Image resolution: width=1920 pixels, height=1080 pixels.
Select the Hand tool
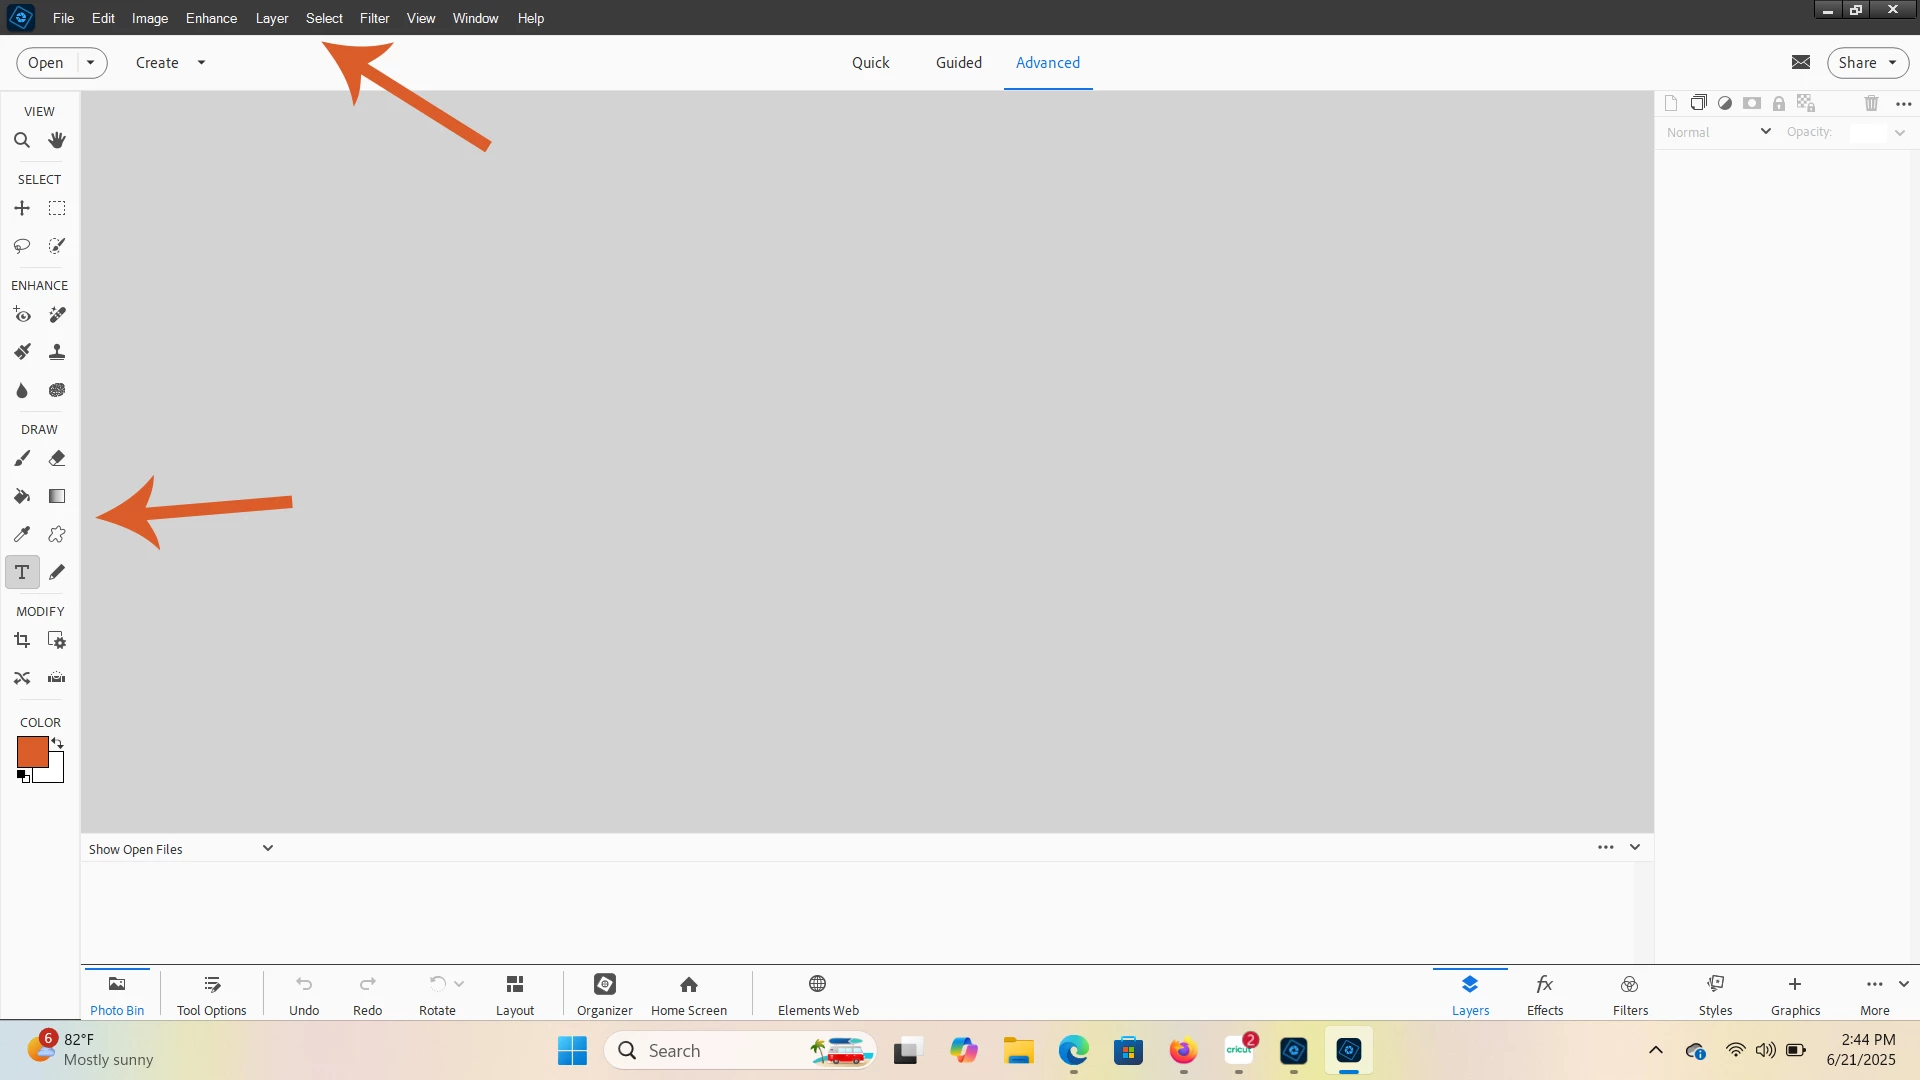tap(57, 141)
